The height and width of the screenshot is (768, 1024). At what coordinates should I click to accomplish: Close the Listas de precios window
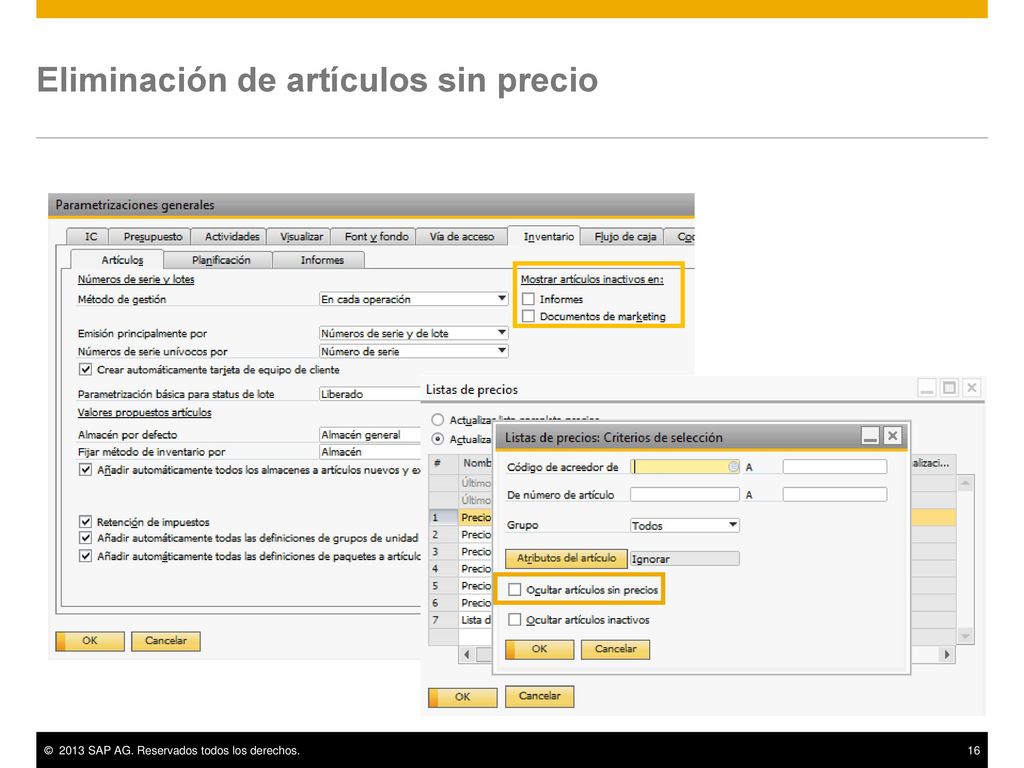972,388
